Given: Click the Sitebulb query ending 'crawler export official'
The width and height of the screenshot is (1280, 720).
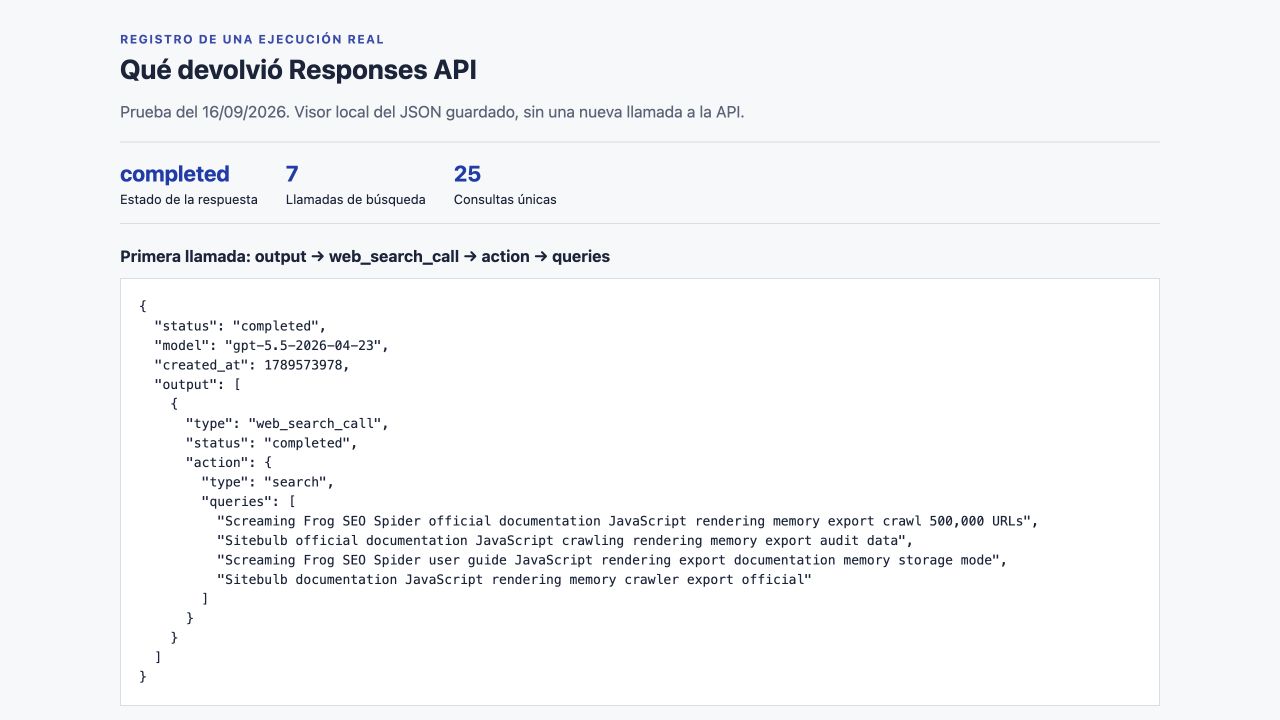Looking at the screenshot, I should 515,579.
